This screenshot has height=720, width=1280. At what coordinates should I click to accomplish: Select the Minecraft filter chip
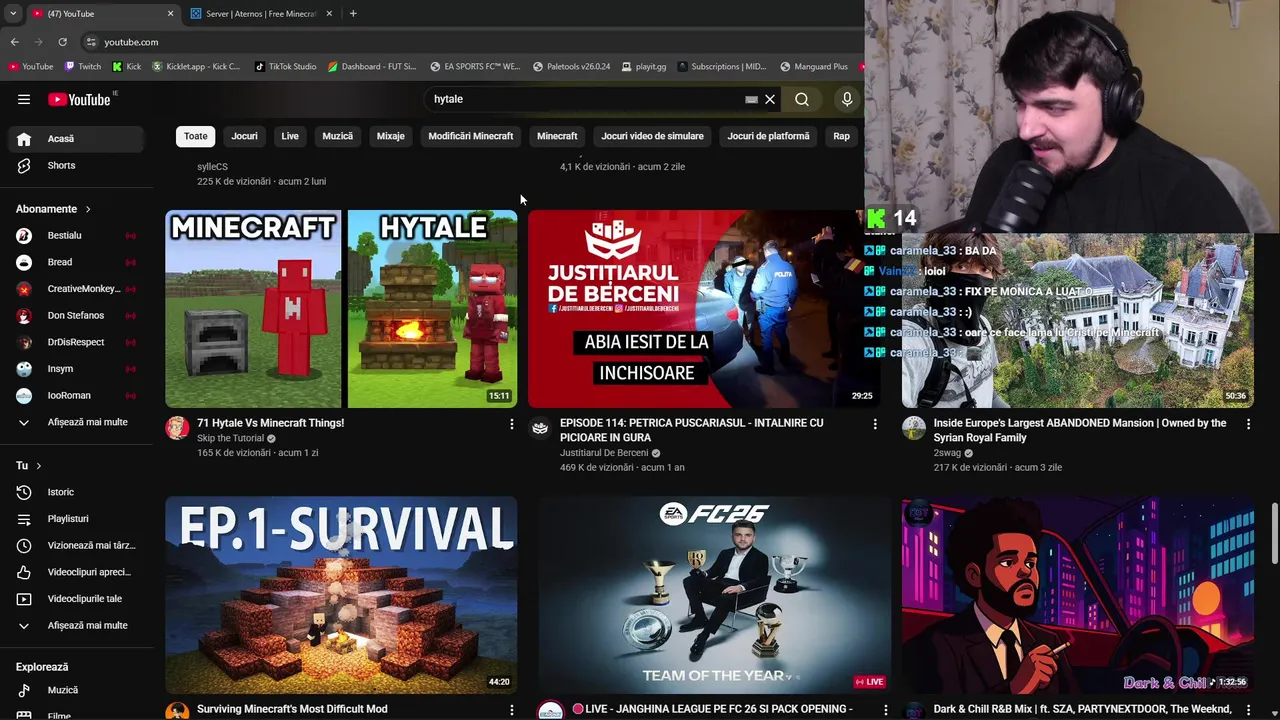tap(557, 136)
